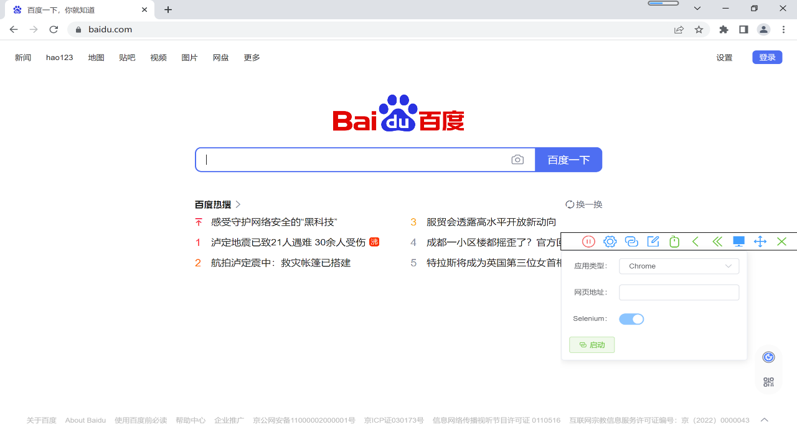
Task: Click the green mouse icon in floating toolbar
Action: tap(674, 242)
